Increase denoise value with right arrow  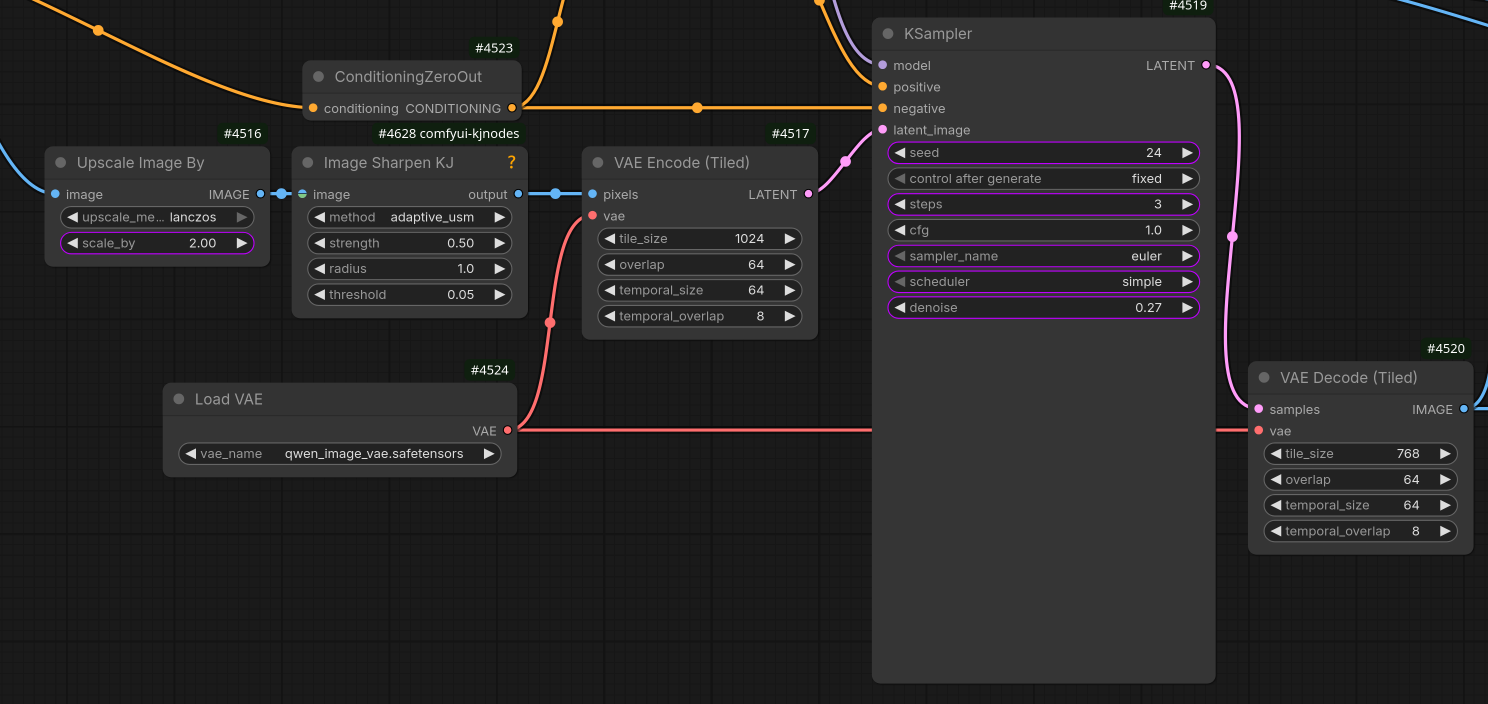point(1187,308)
